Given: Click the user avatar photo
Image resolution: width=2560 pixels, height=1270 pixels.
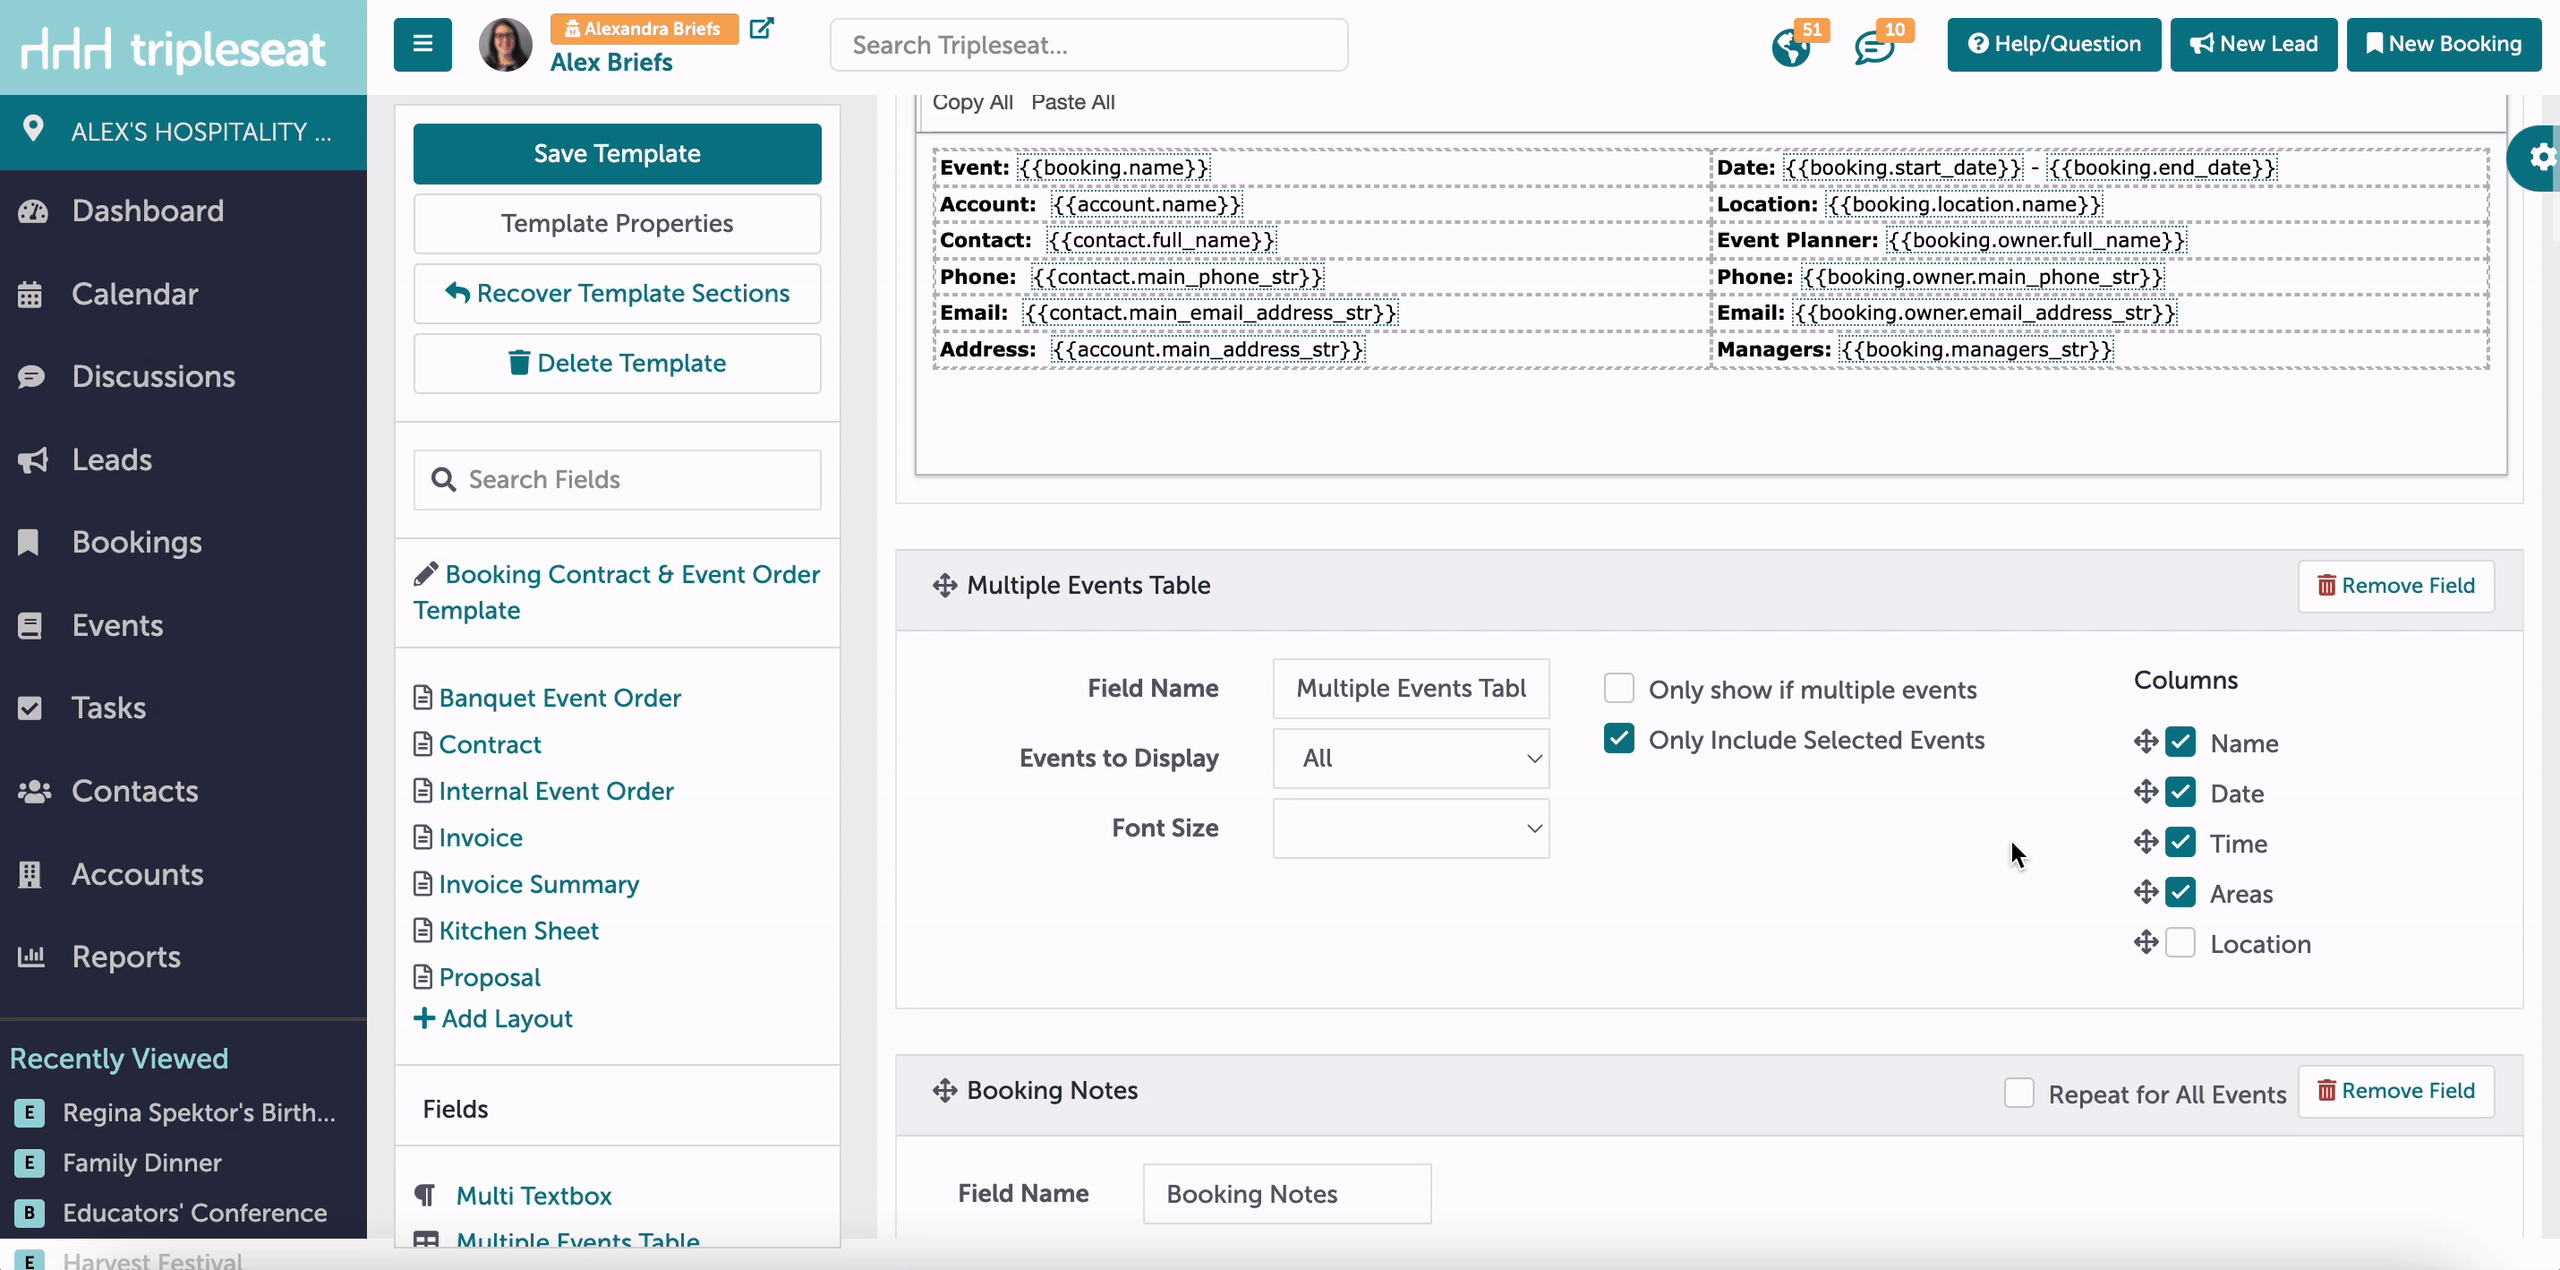Looking at the screenshot, I should (x=506, y=45).
